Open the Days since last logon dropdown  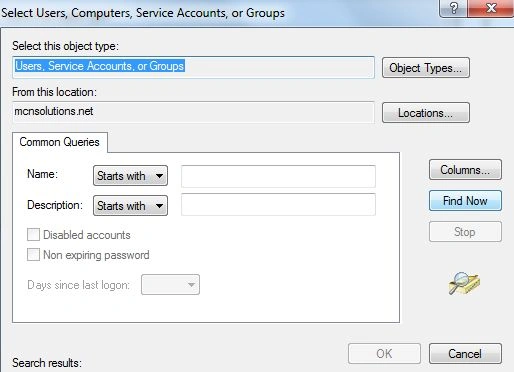pos(170,285)
